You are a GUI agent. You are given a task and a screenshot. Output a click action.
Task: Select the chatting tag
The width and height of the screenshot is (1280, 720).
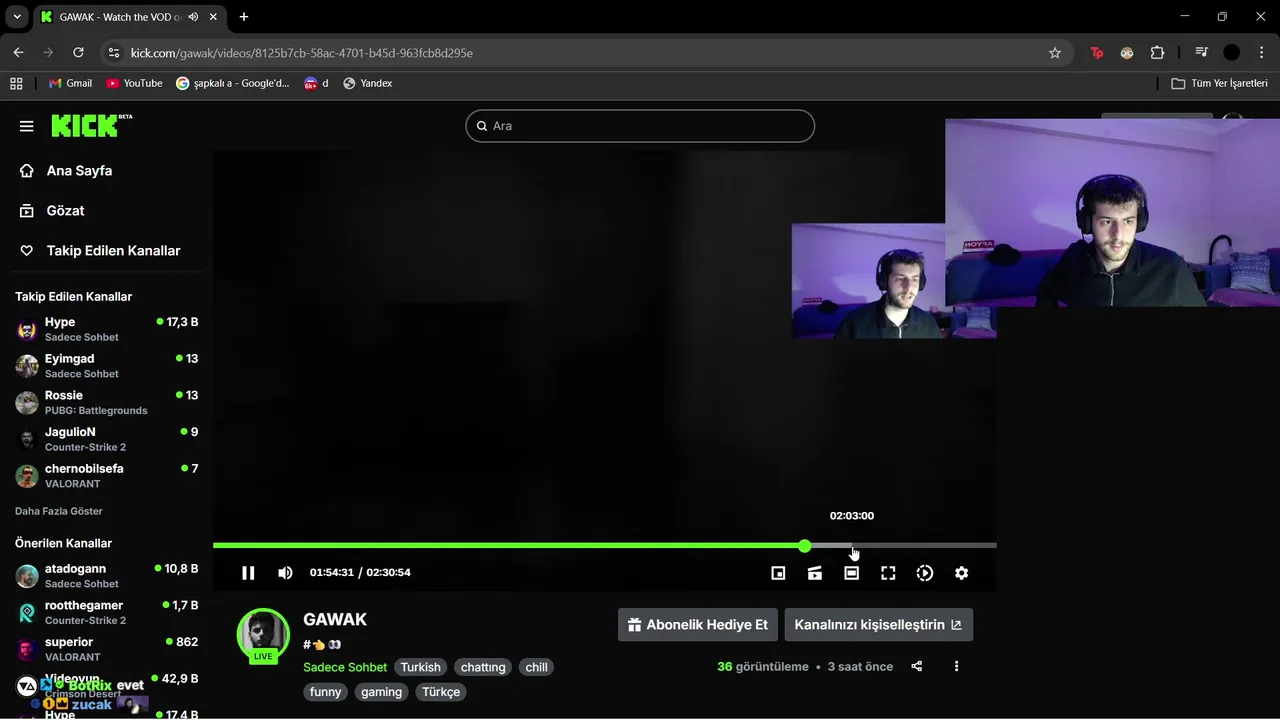483,667
